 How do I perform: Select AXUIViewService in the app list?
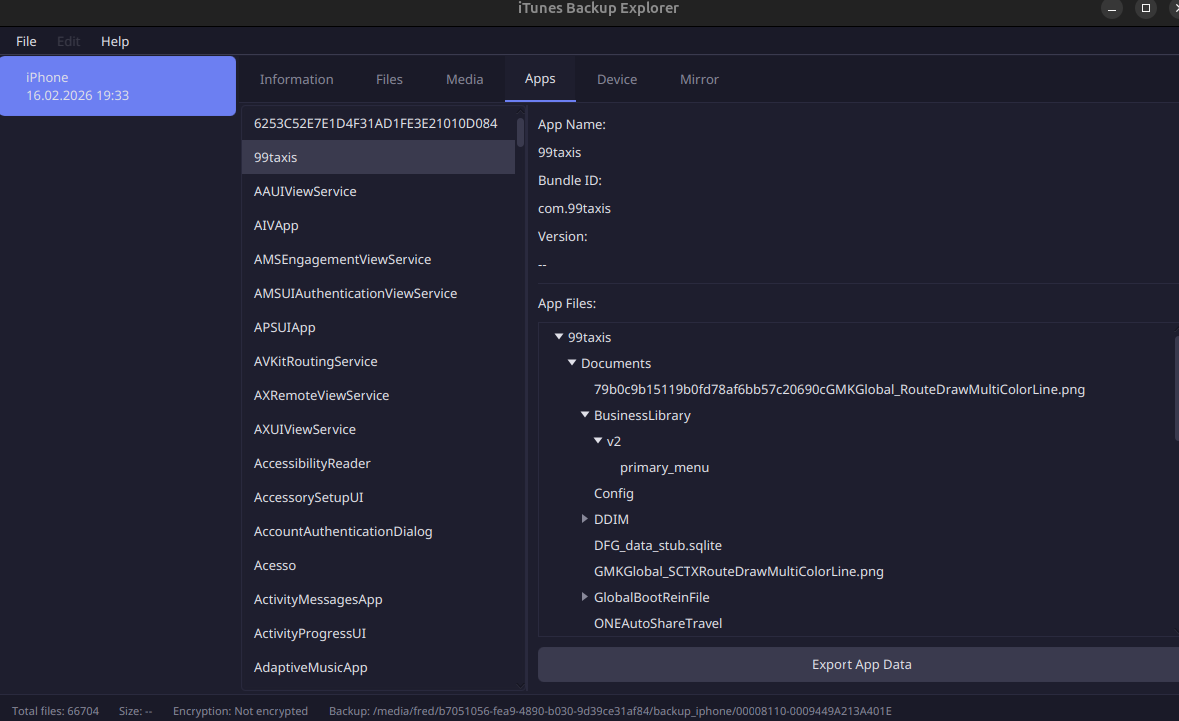(x=378, y=429)
